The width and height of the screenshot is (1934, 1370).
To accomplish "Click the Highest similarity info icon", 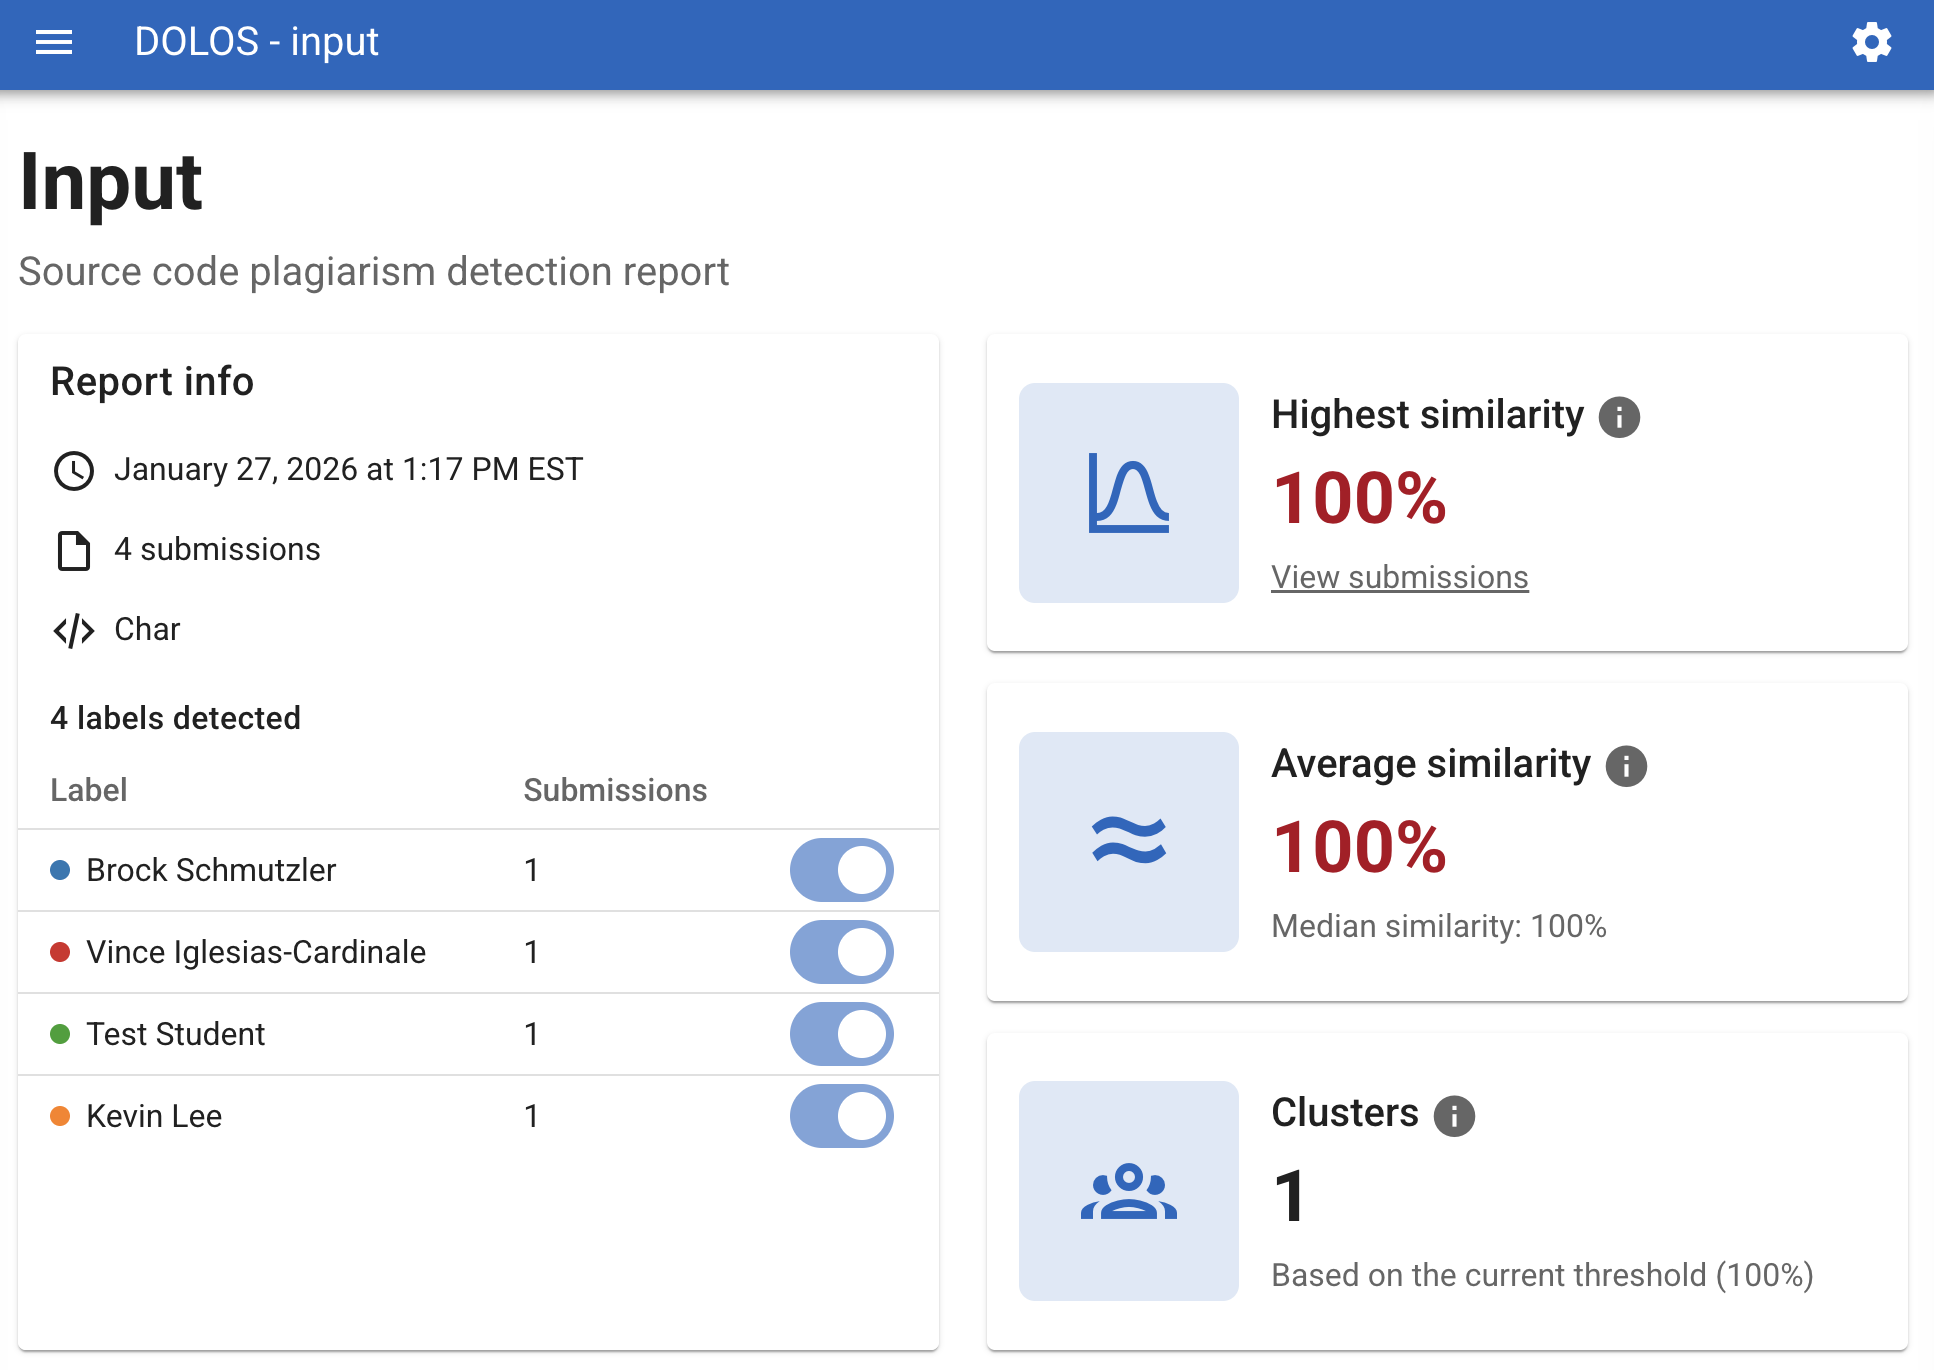I will [x=1619, y=417].
